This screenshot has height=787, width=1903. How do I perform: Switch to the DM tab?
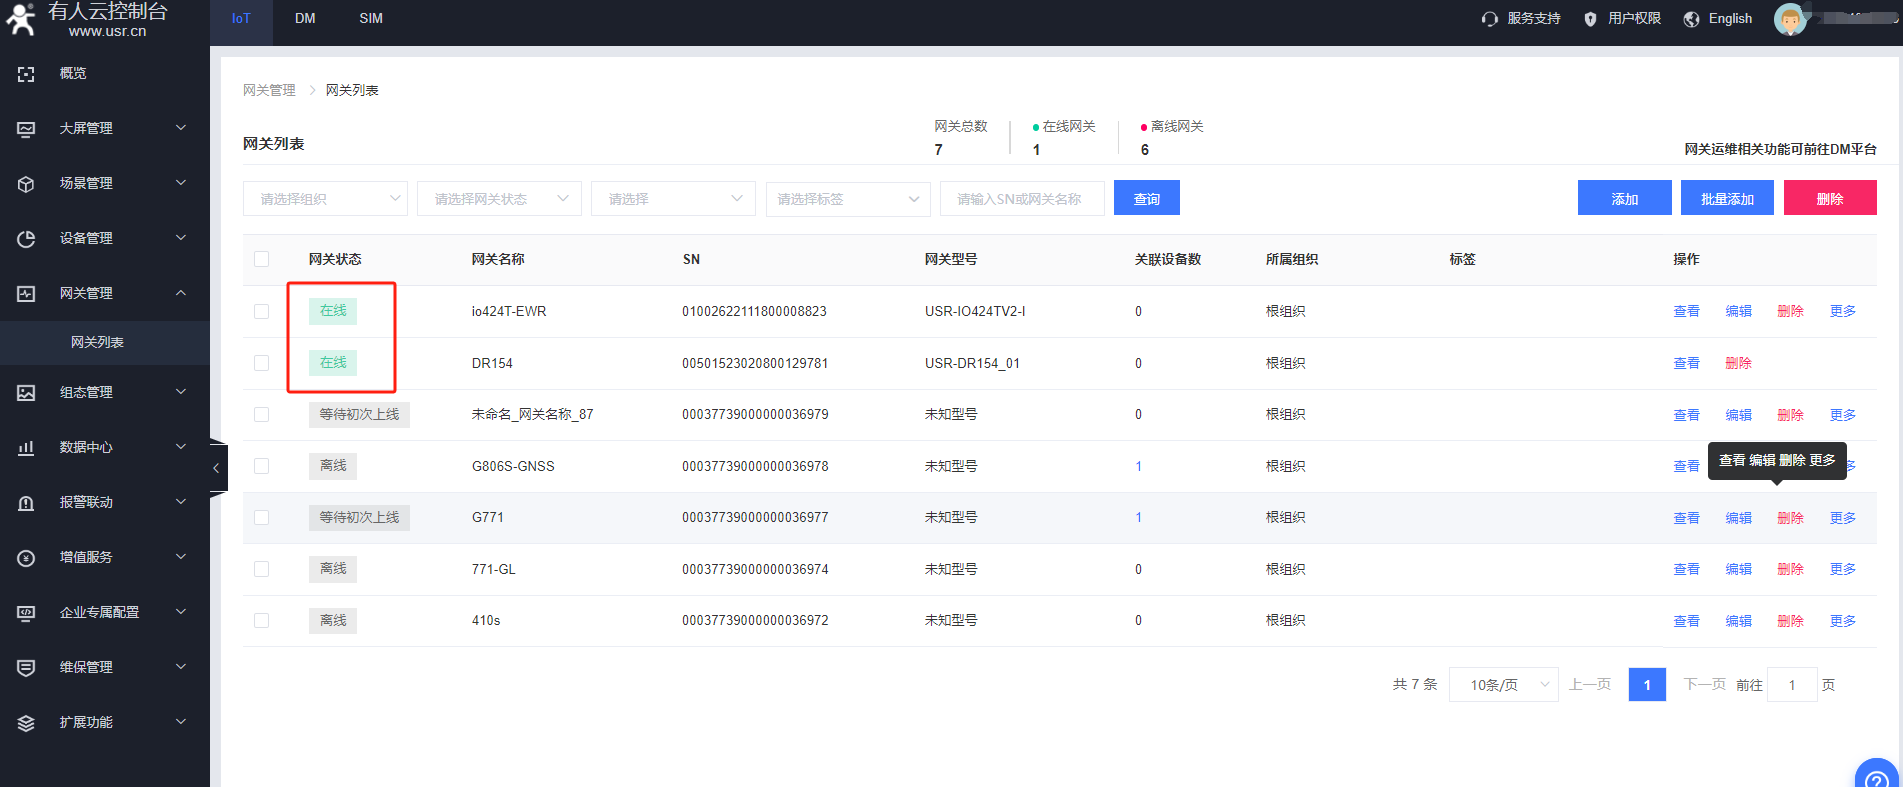(x=305, y=19)
